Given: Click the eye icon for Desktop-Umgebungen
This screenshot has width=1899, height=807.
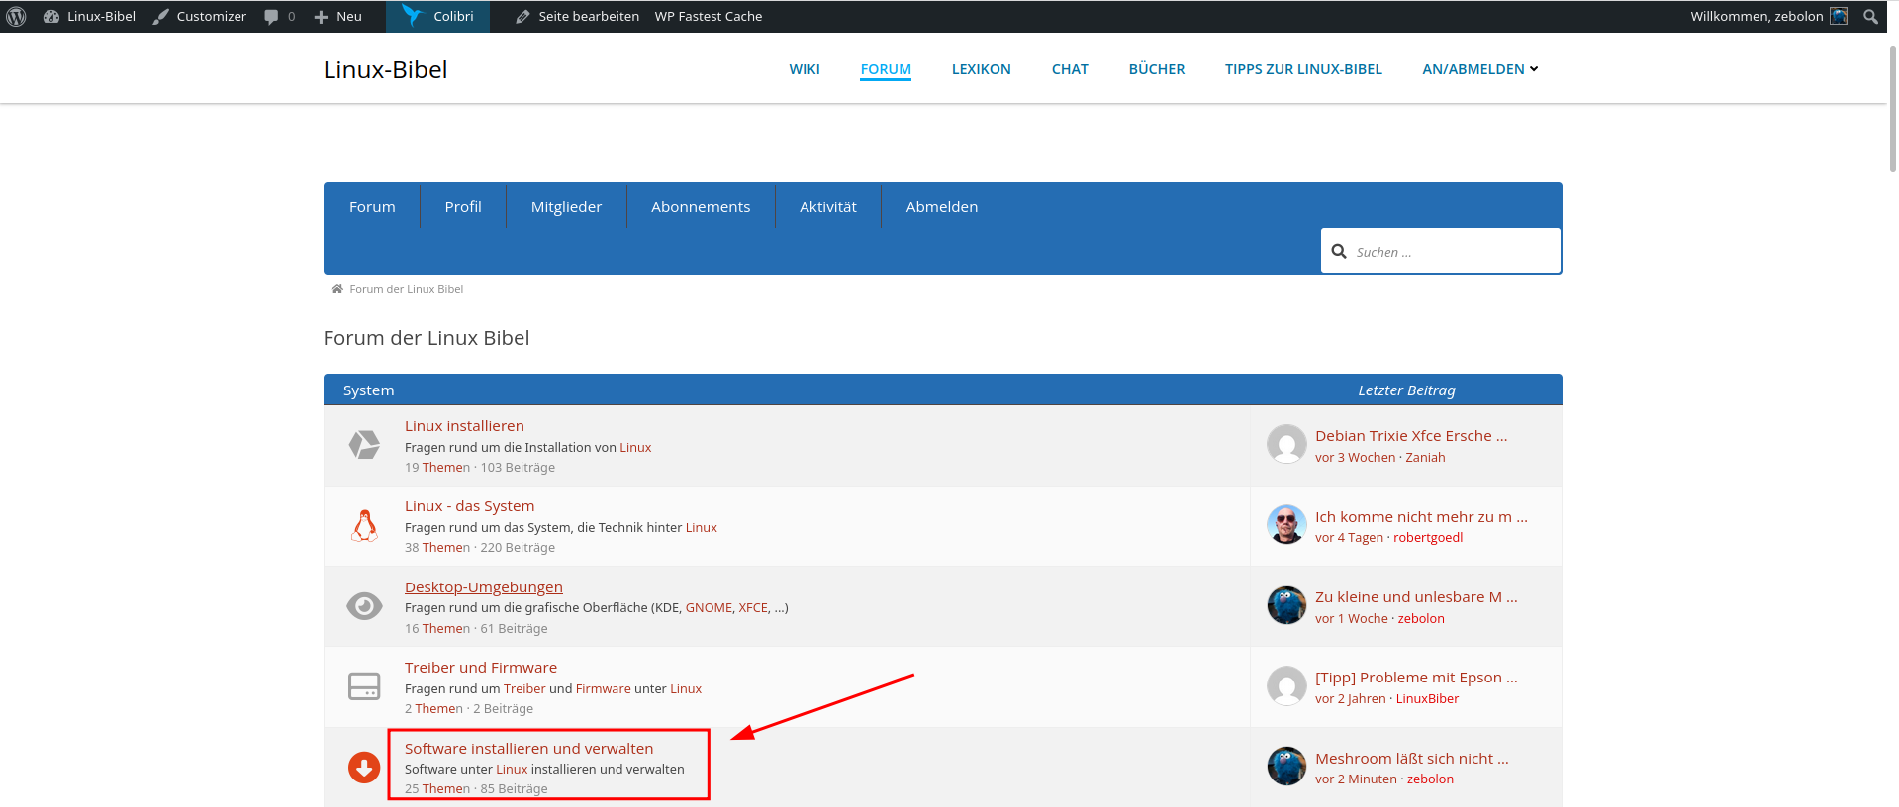Looking at the screenshot, I should pyautogui.click(x=364, y=606).
